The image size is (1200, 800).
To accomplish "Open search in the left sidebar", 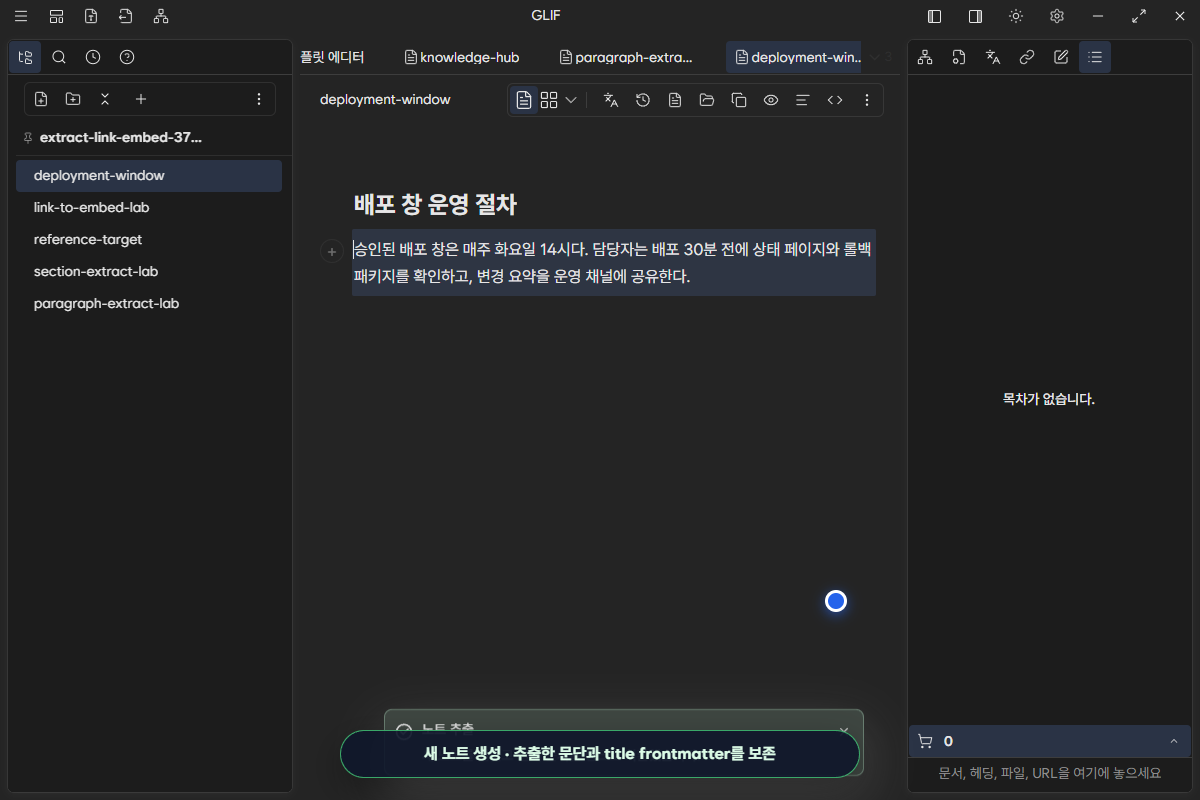I will click(x=59, y=57).
